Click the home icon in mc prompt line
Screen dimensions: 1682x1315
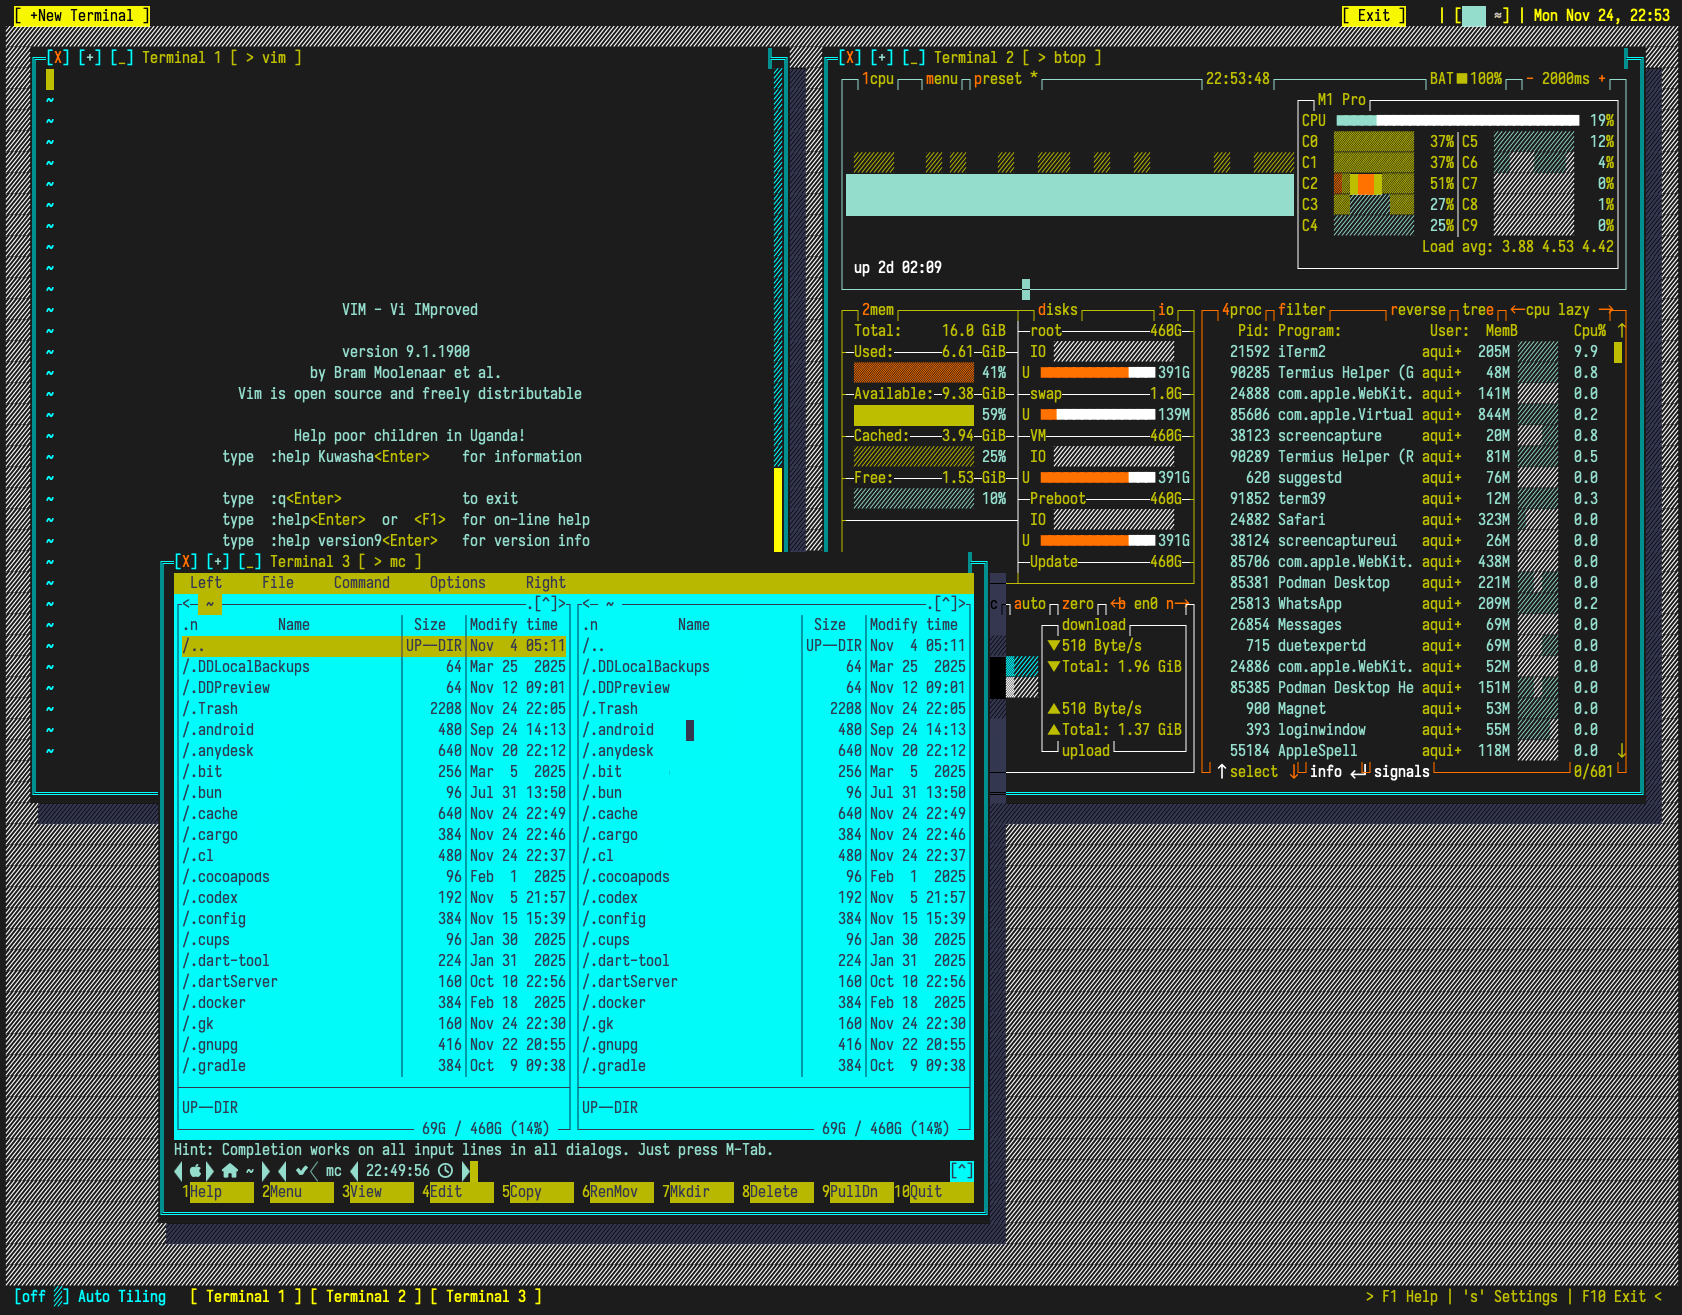230,1171
